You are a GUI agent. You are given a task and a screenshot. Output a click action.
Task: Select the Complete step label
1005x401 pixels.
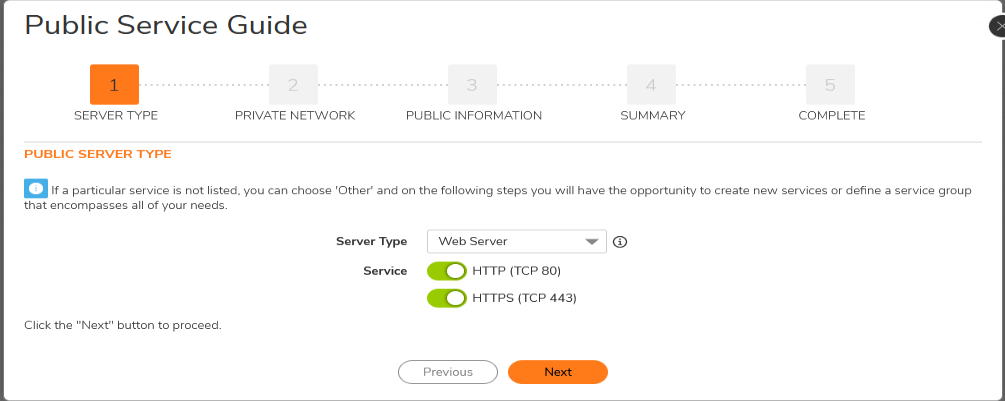point(832,116)
